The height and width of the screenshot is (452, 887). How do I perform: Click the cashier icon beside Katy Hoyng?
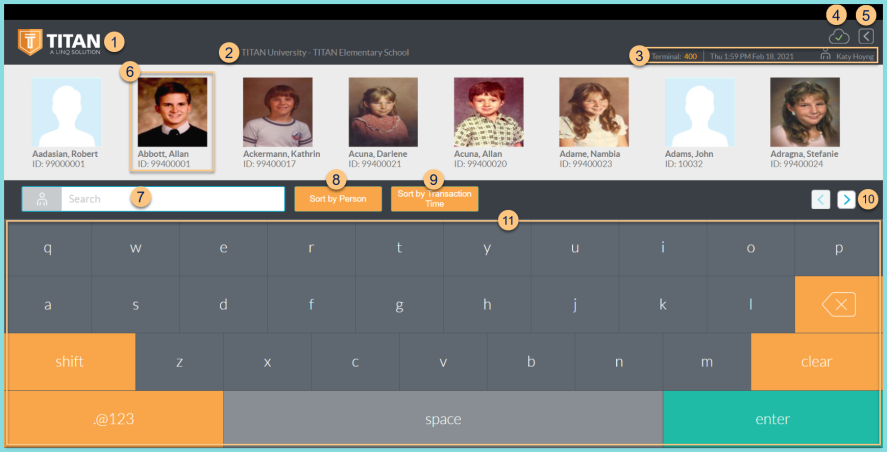825,55
